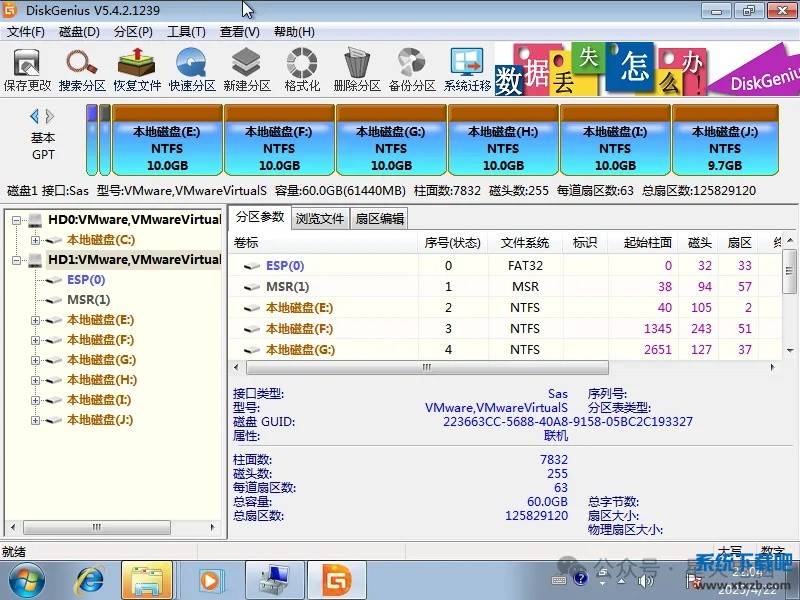Image resolution: width=800 pixels, height=600 pixels.
Task: Collapse the HD1:VMware disk tree node
Action: pyautogui.click(x=16, y=260)
